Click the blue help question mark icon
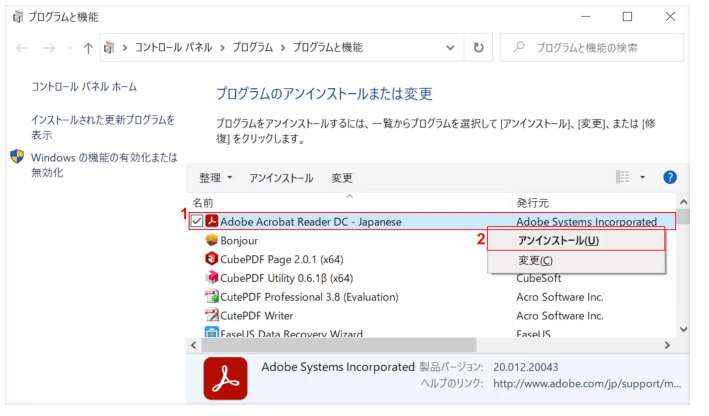The width and height of the screenshot is (709, 416). pyautogui.click(x=670, y=177)
